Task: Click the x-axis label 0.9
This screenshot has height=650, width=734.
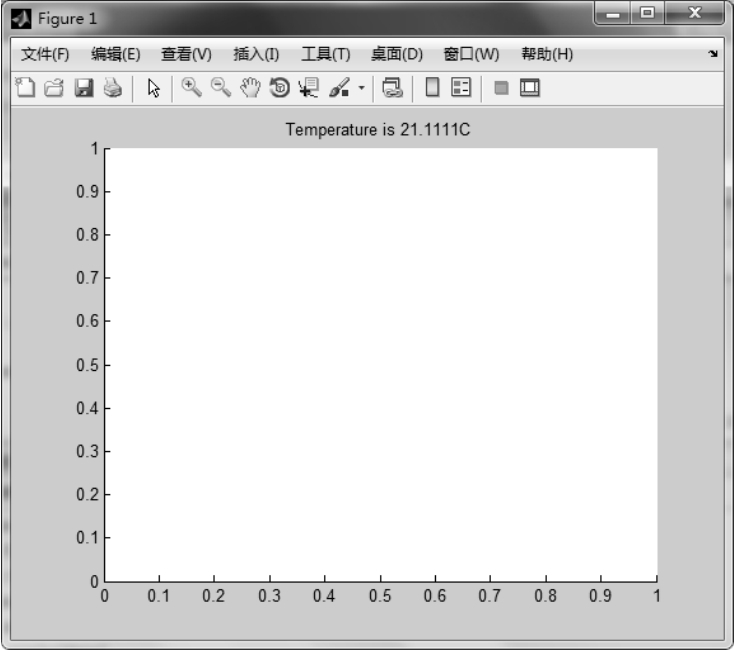Action: pos(601,596)
